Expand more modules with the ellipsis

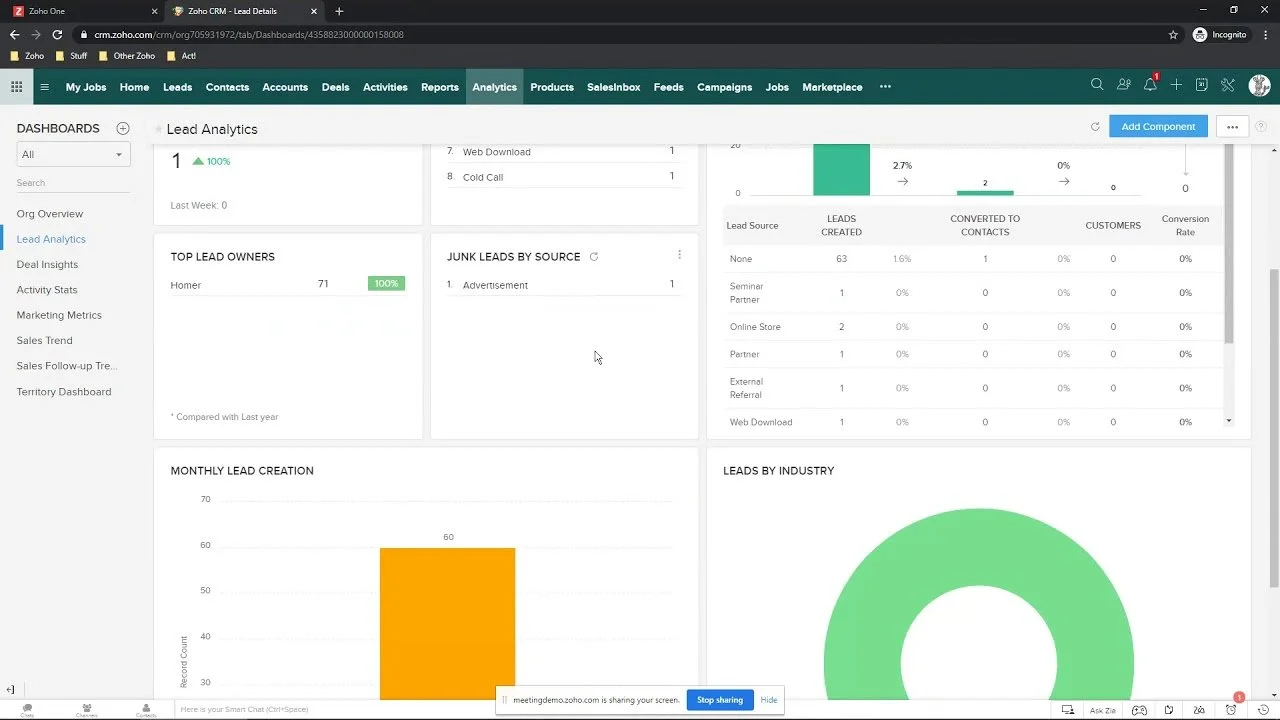(x=885, y=87)
